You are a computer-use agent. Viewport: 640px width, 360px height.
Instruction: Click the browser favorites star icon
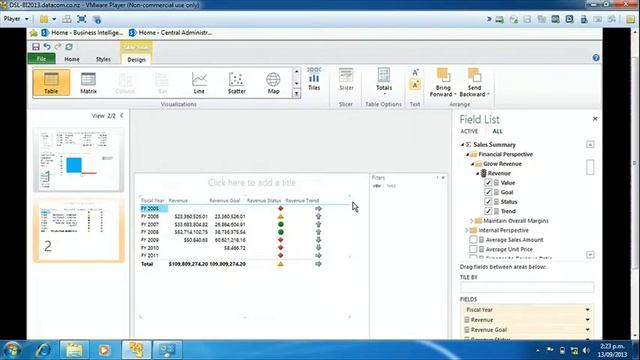point(33,33)
